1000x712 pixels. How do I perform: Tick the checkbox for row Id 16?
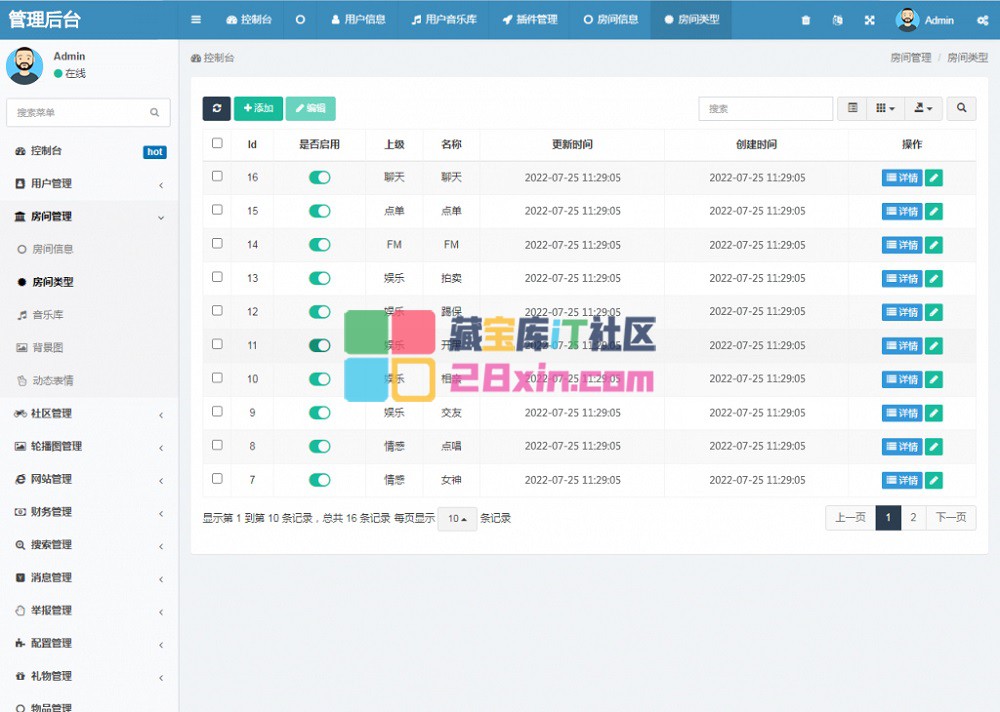pyautogui.click(x=217, y=175)
